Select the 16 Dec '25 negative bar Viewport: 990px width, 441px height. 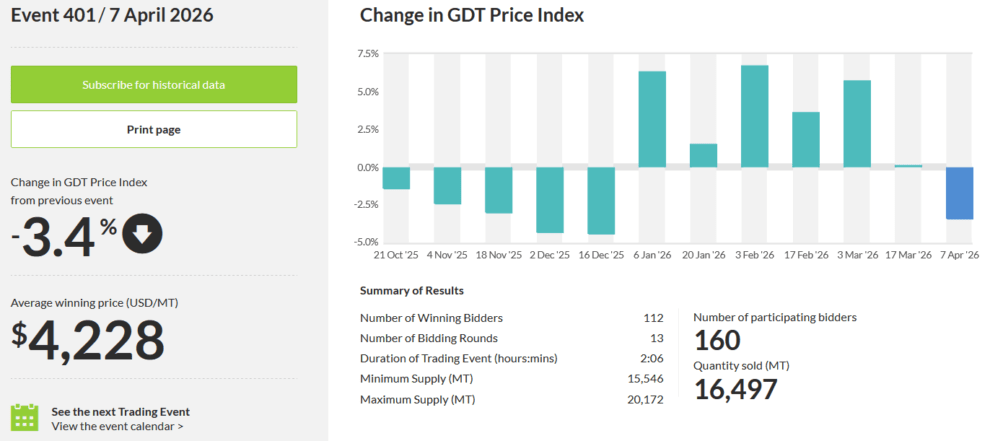(x=601, y=201)
